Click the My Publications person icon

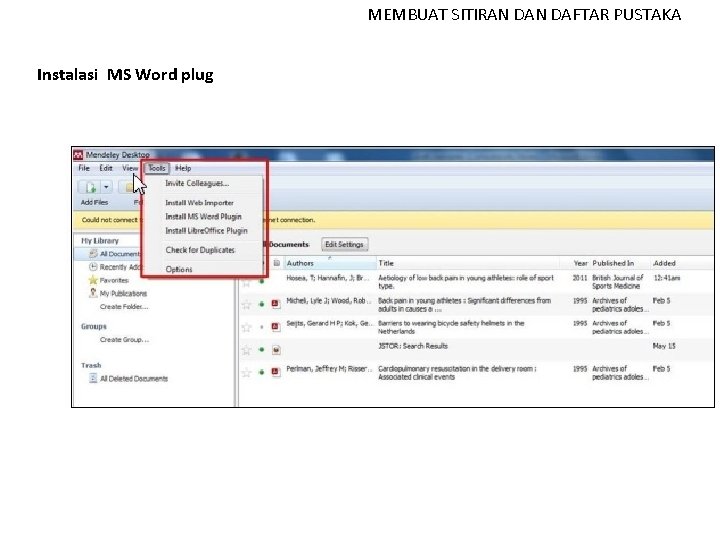[93, 293]
